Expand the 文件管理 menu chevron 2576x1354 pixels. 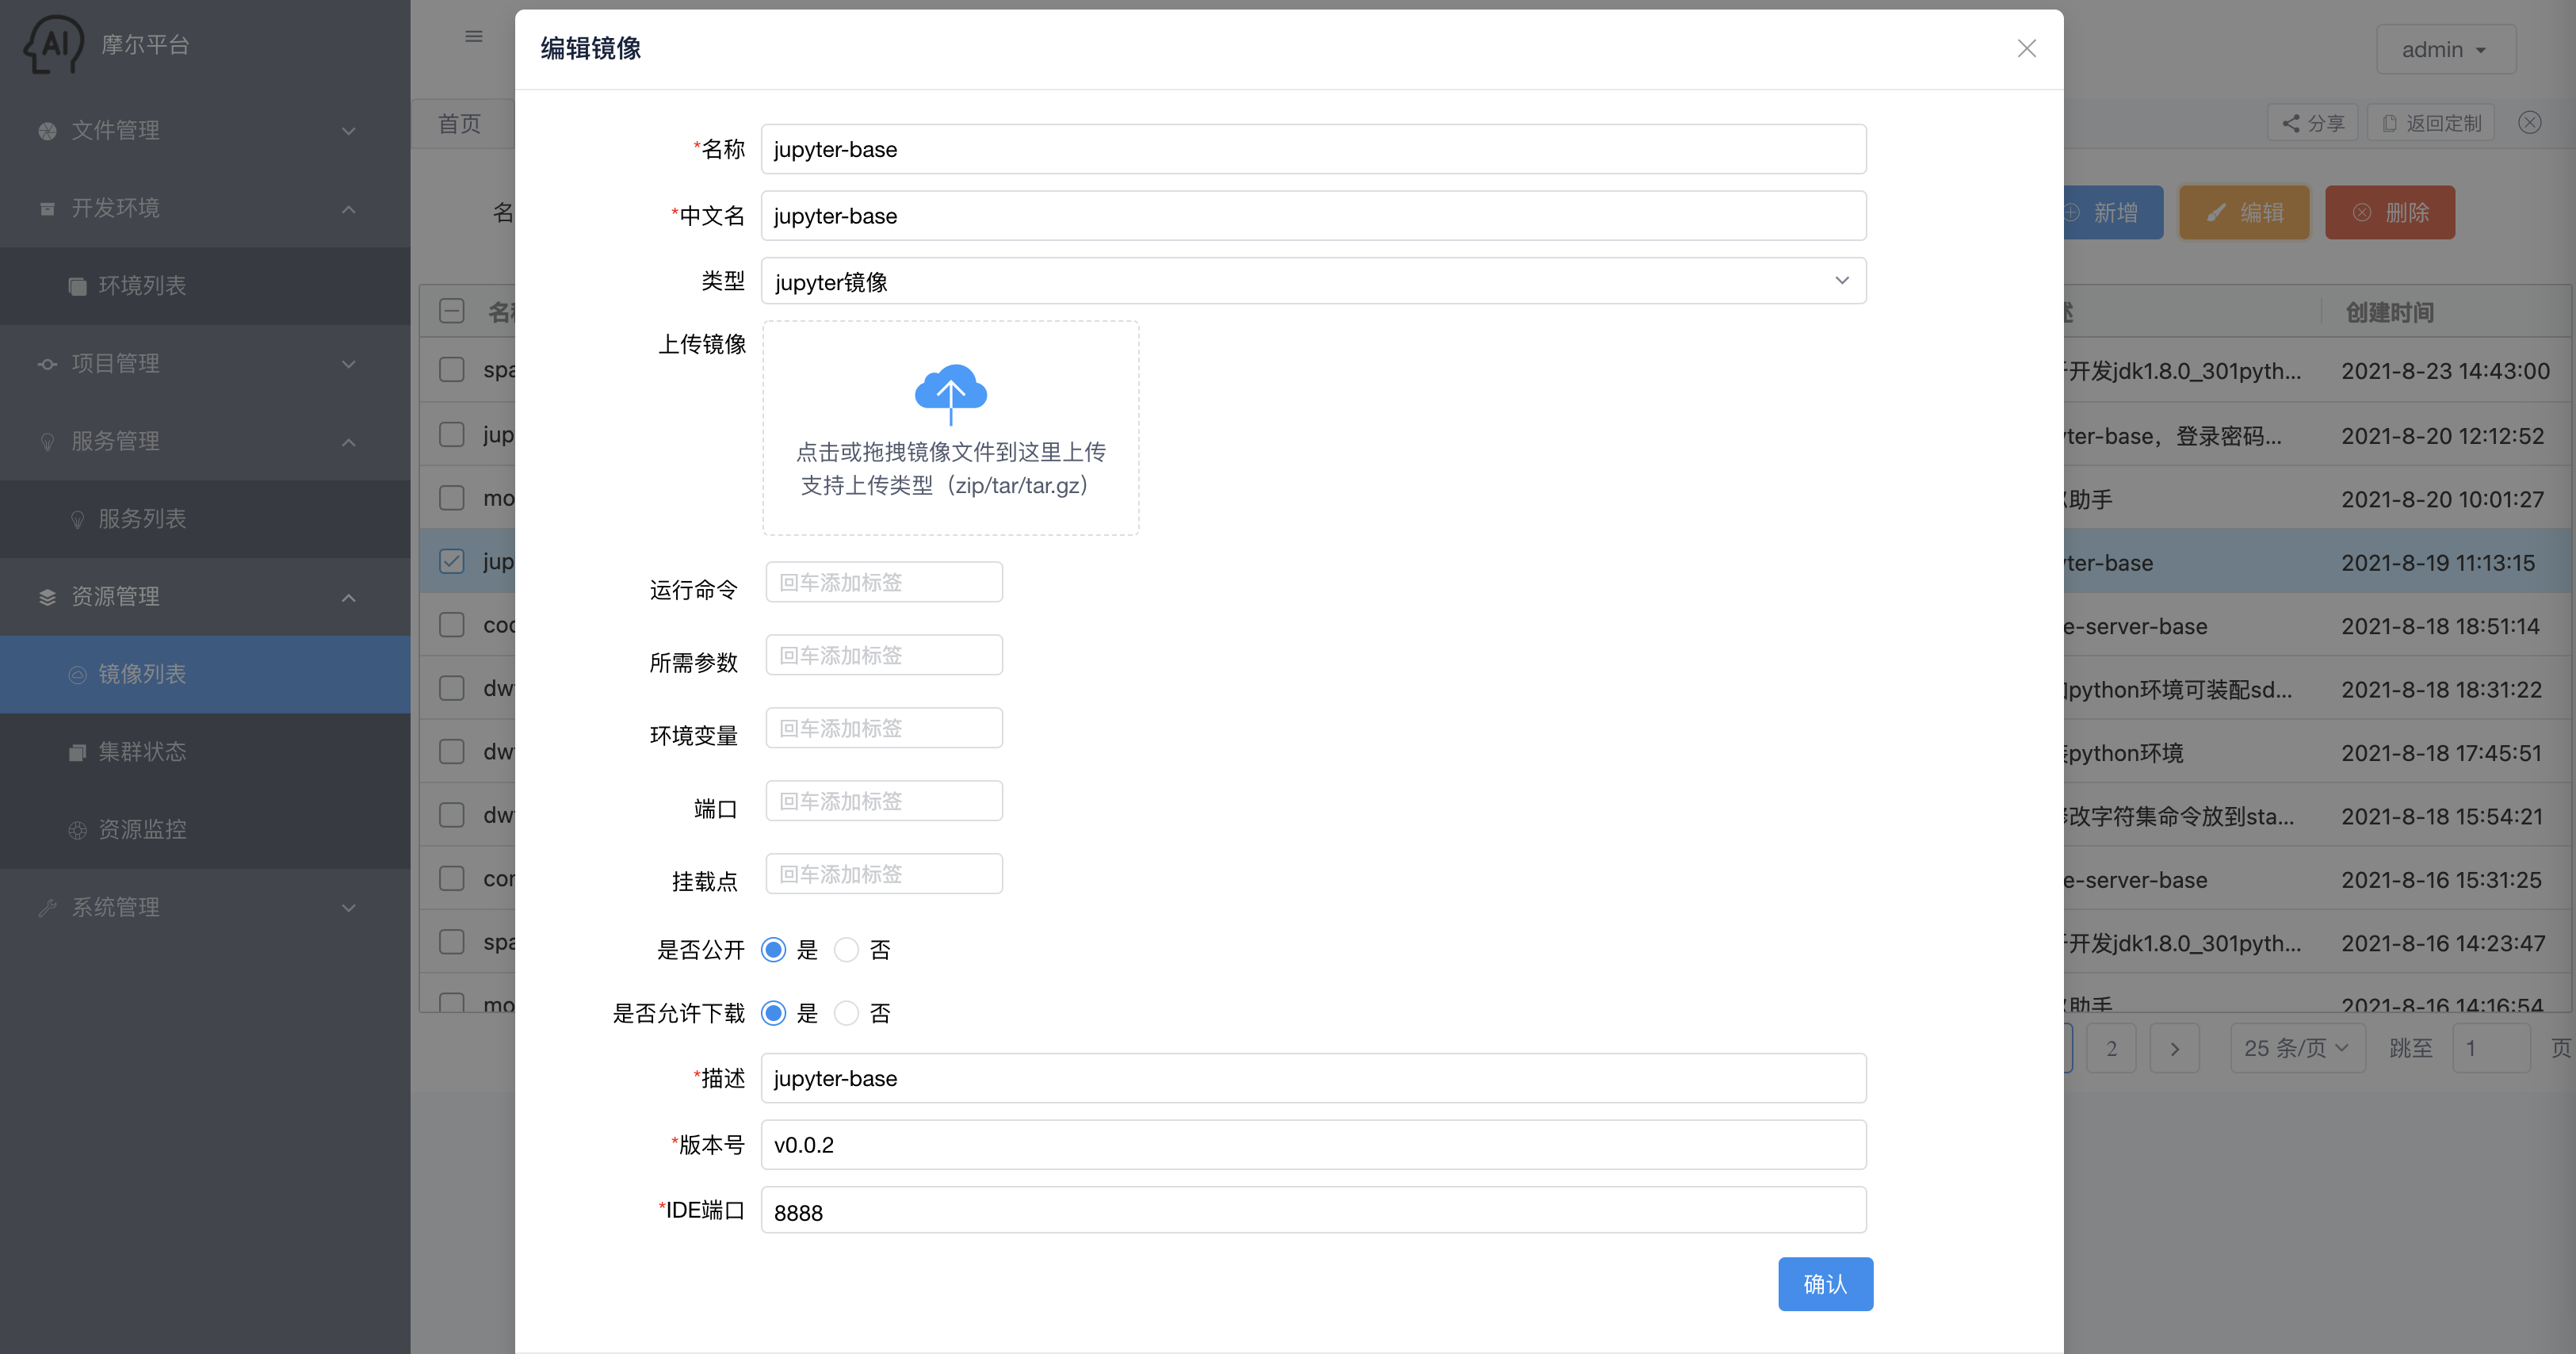[348, 131]
